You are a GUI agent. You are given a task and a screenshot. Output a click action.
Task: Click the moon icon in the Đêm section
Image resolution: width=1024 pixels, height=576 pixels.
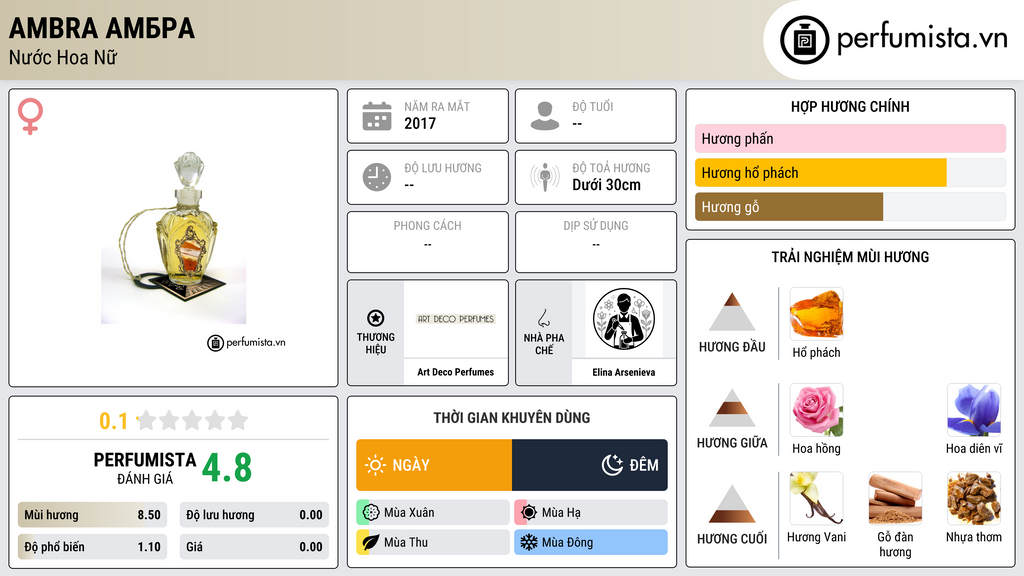pyautogui.click(x=612, y=465)
